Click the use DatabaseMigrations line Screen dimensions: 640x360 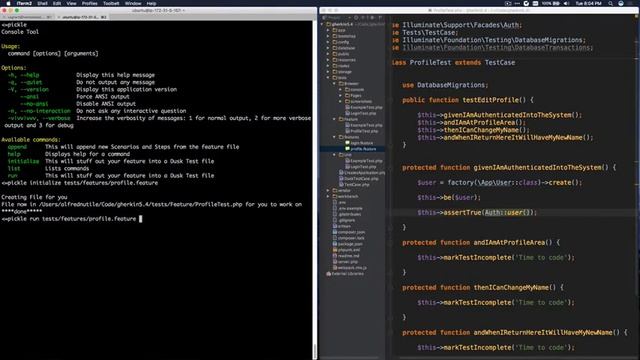click(445, 85)
